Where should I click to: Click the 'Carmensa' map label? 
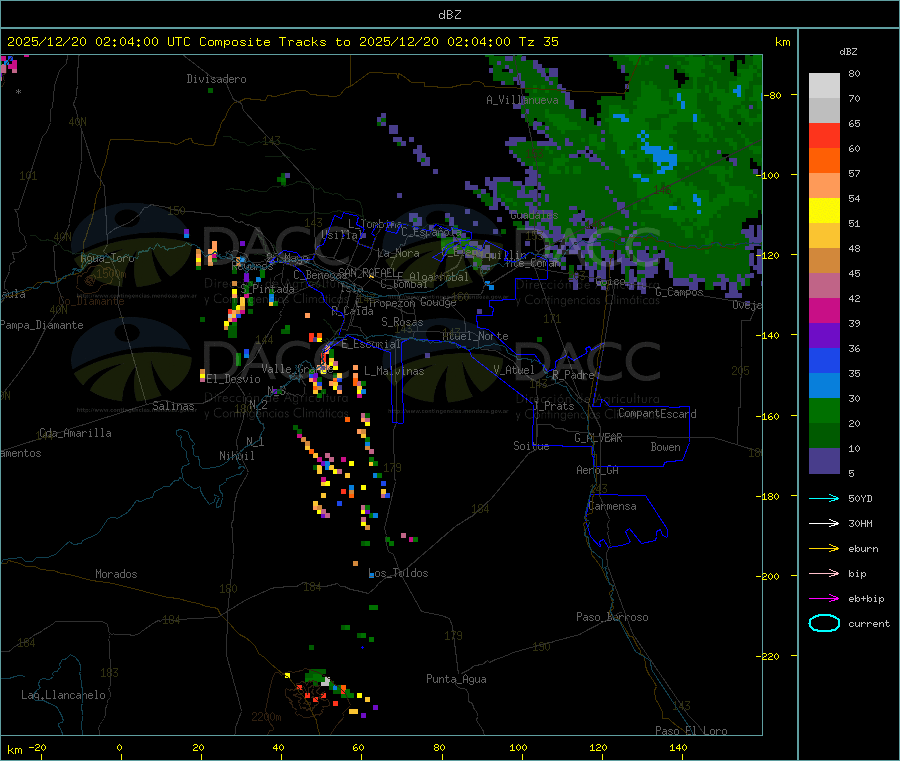[x=612, y=506]
